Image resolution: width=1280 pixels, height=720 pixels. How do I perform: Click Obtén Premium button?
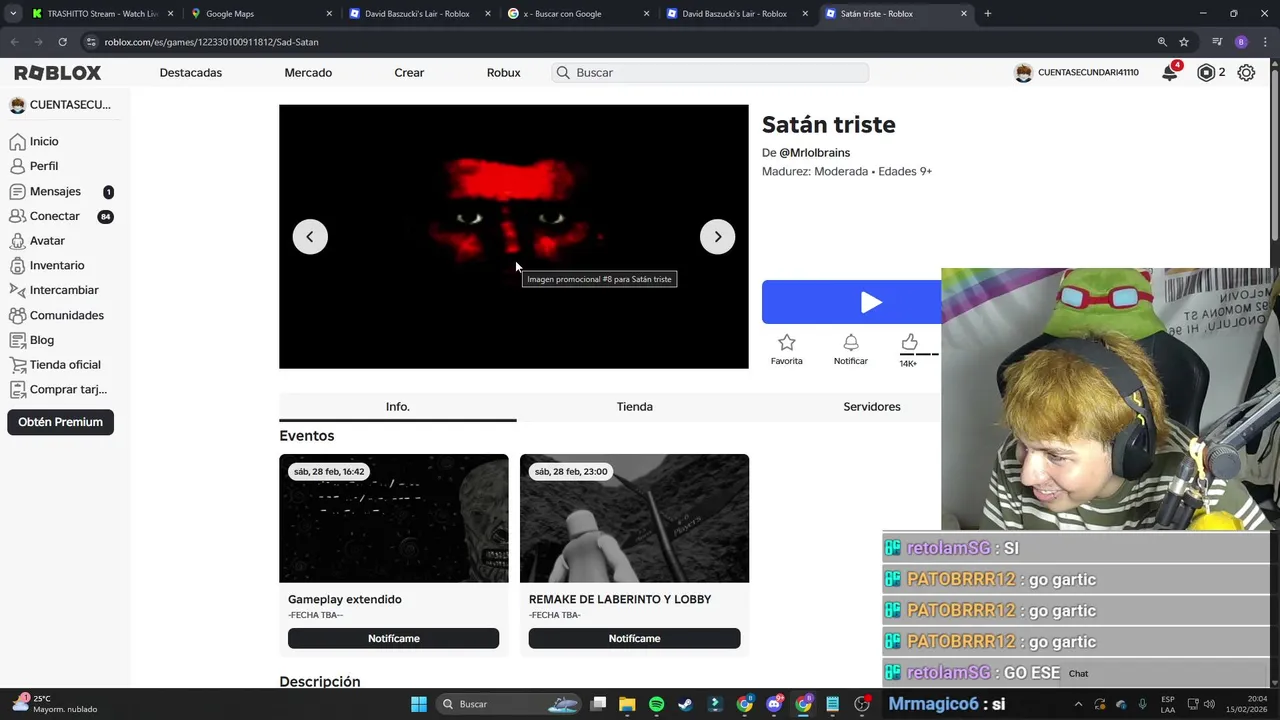(x=60, y=422)
